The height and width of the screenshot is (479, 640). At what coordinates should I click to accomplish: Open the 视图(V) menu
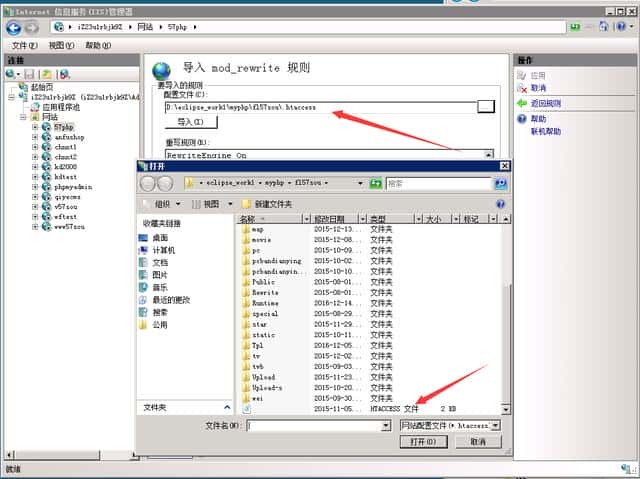pyautogui.click(x=61, y=45)
